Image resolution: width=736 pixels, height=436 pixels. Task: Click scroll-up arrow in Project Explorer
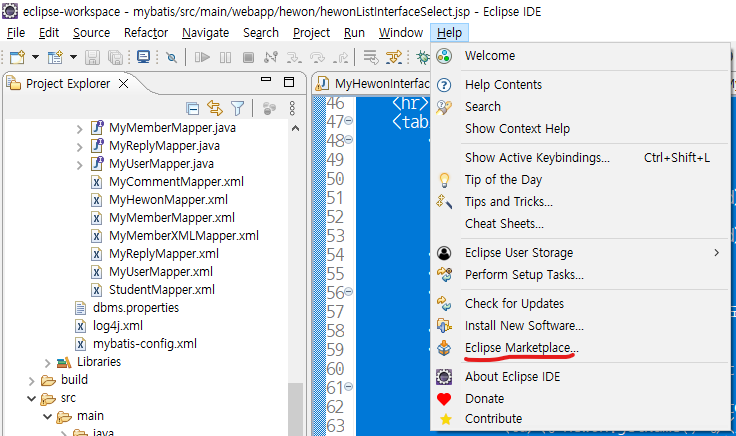[x=295, y=128]
